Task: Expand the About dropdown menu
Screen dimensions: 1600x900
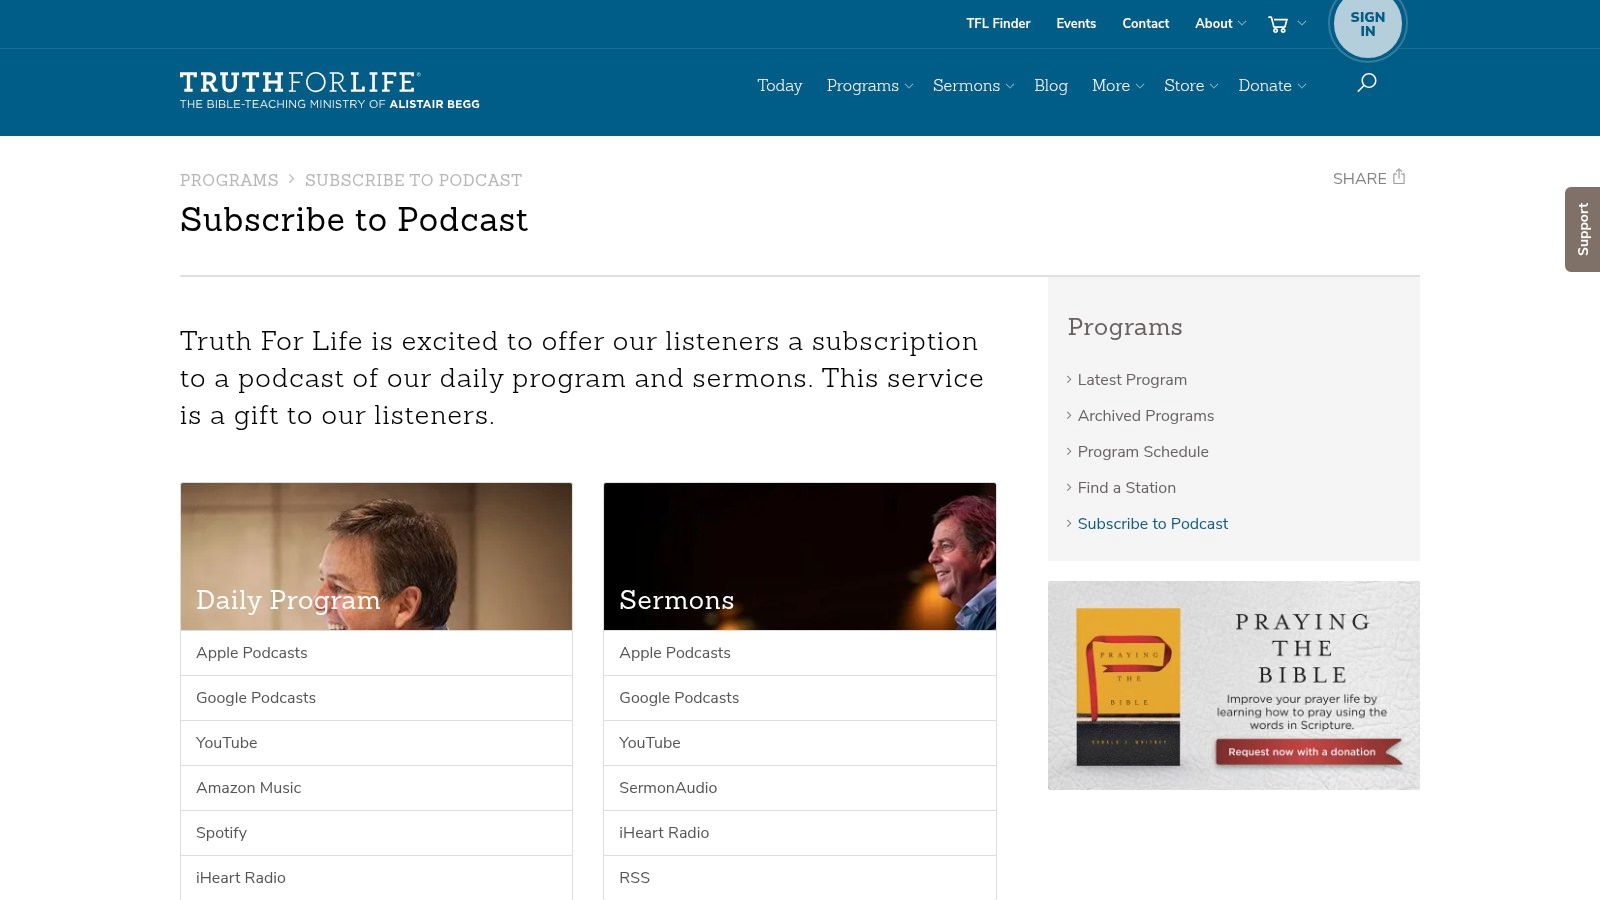Action: tap(1219, 23)
